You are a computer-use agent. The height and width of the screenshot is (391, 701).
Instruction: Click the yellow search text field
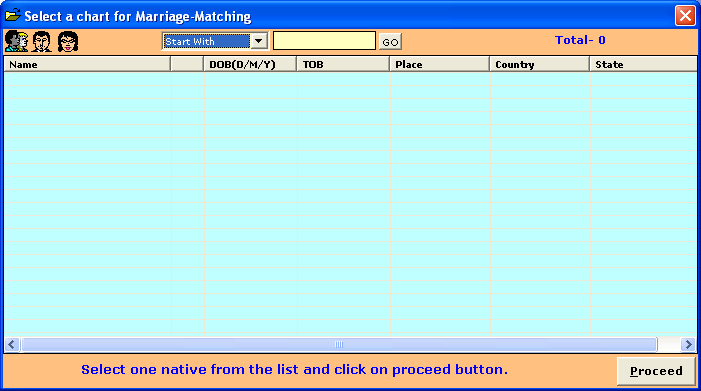tap(324, 41)
